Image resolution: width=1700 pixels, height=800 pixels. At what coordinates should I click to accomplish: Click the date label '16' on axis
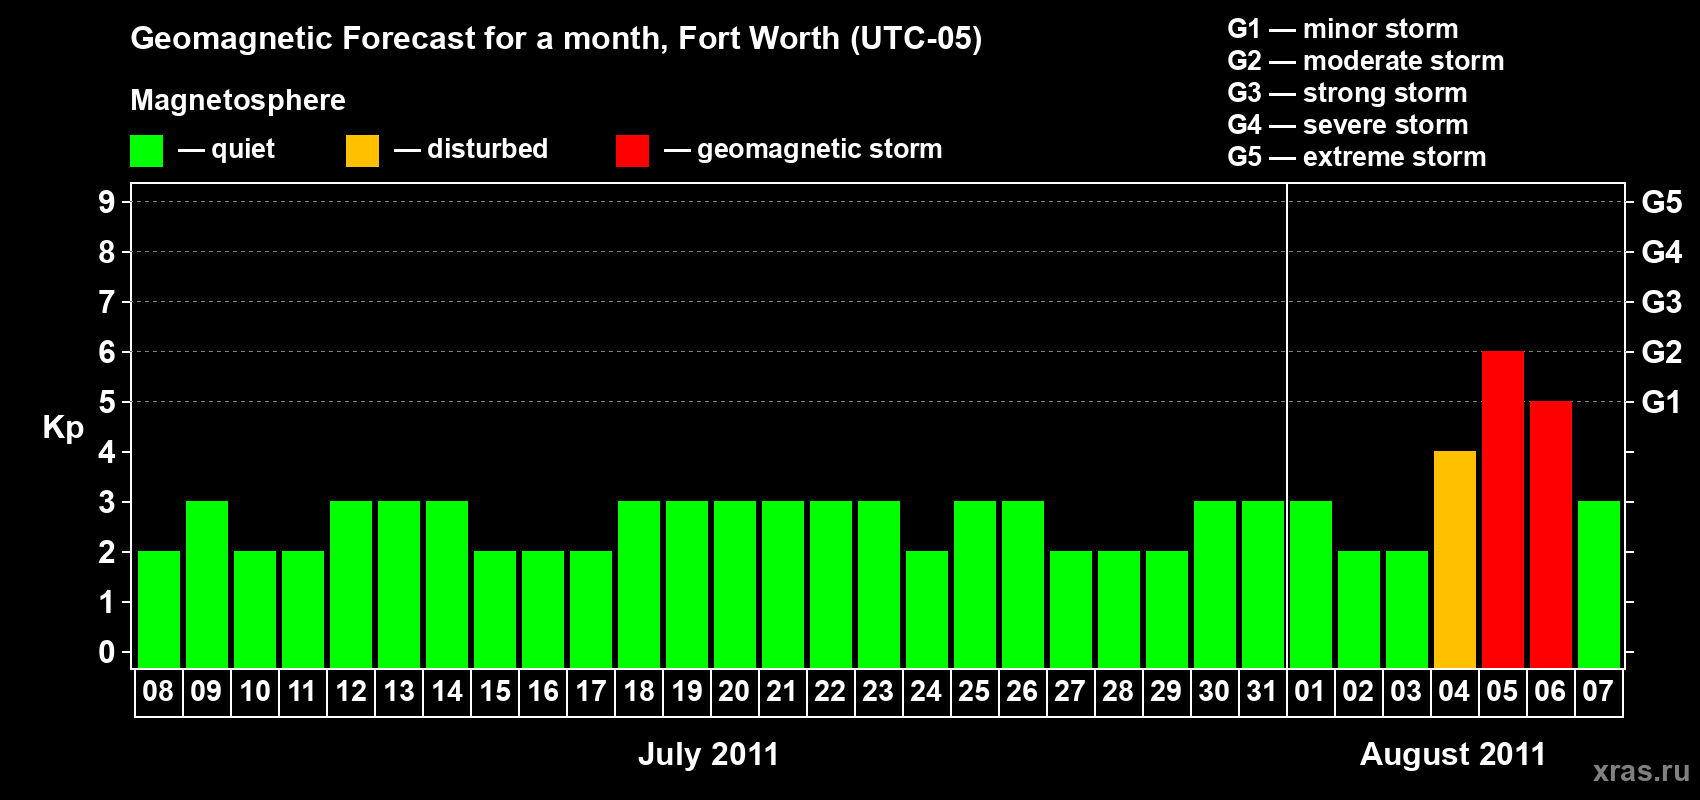[543, 692]
